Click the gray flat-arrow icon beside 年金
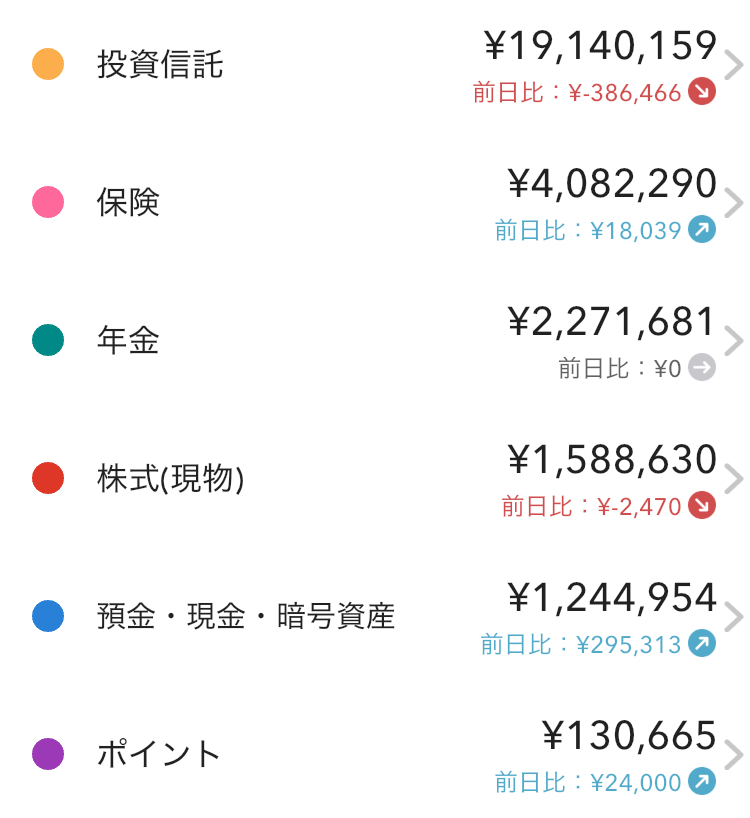 [703, 369]
